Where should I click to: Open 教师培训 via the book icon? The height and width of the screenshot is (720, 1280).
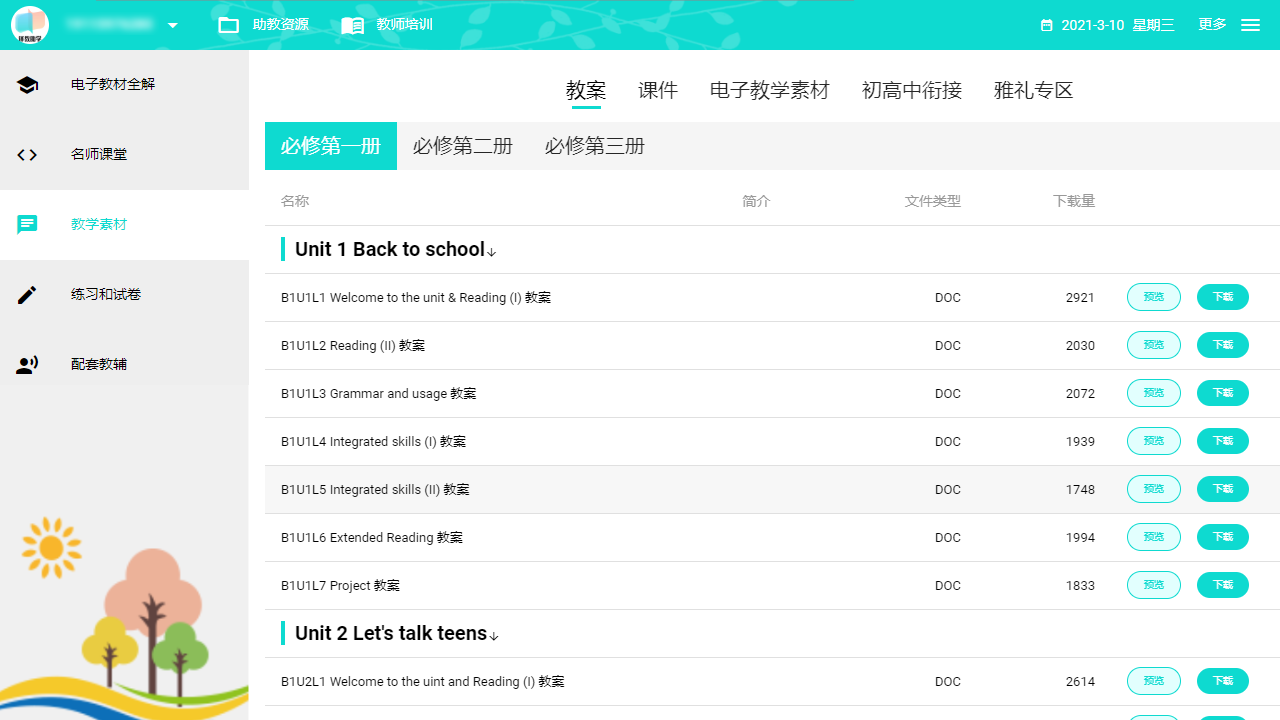tap(352, 25)
